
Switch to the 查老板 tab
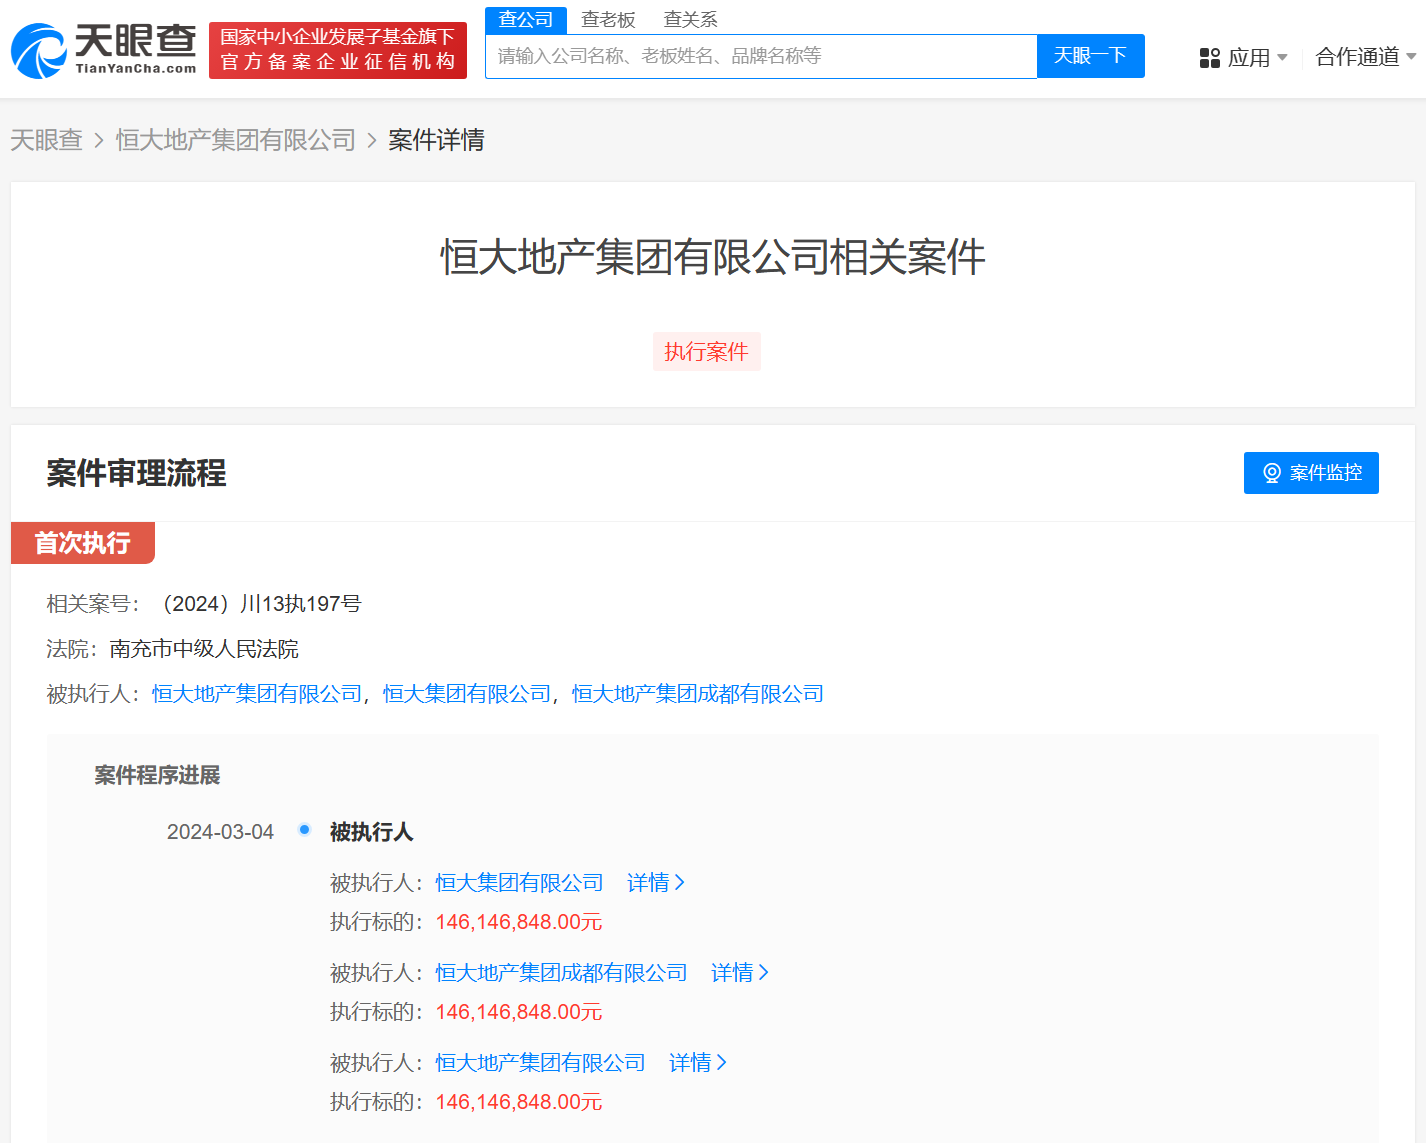click(608, 18)
